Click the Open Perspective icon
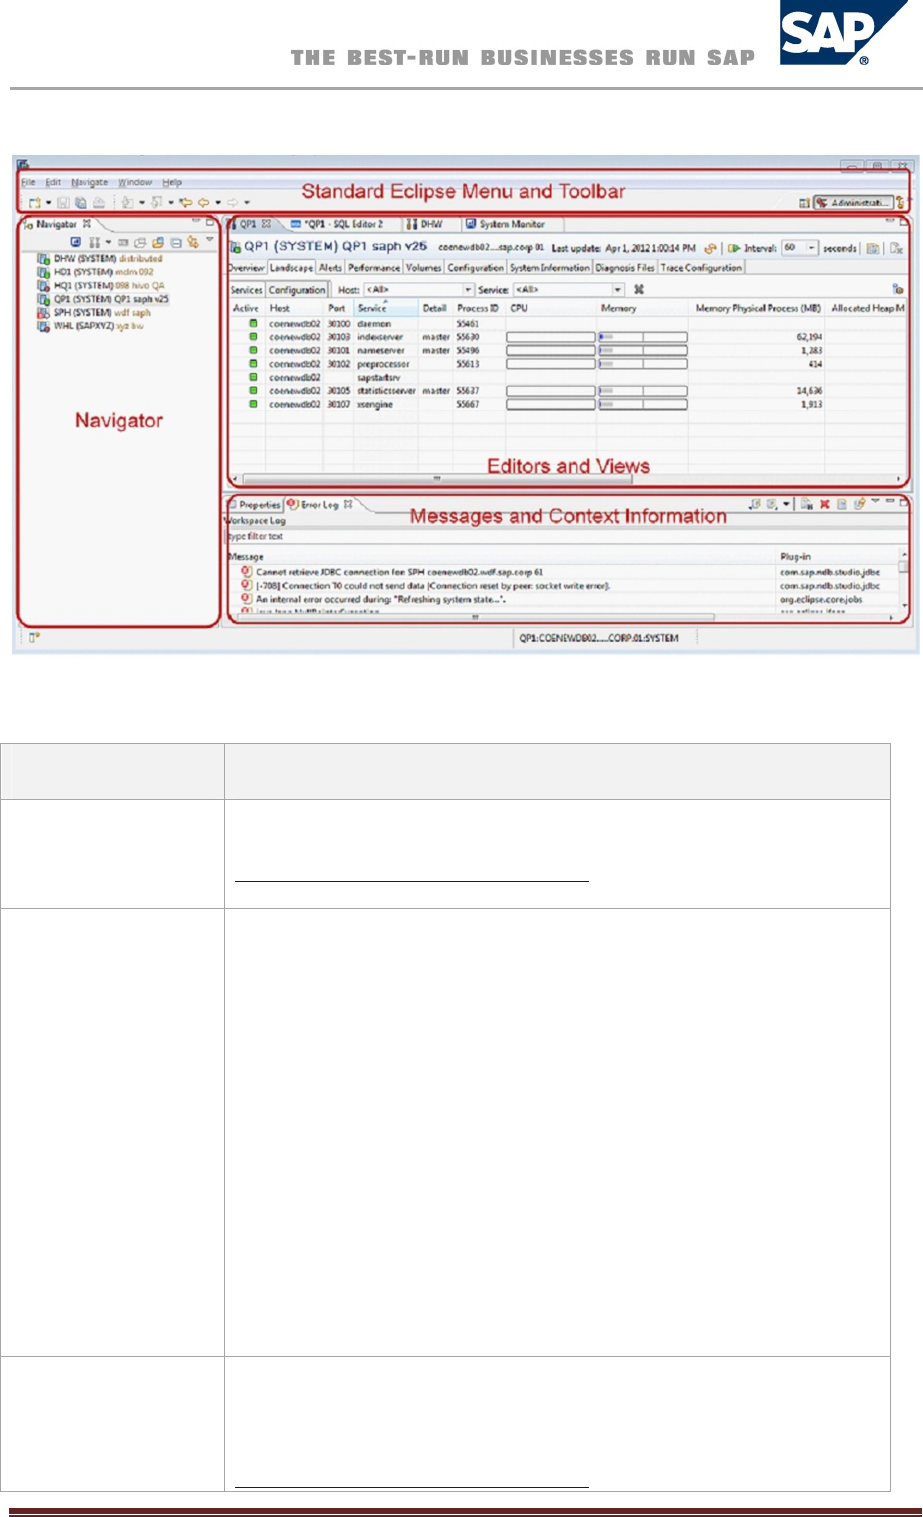Viewport: 923px width, 1517px height. click(805, 203)
